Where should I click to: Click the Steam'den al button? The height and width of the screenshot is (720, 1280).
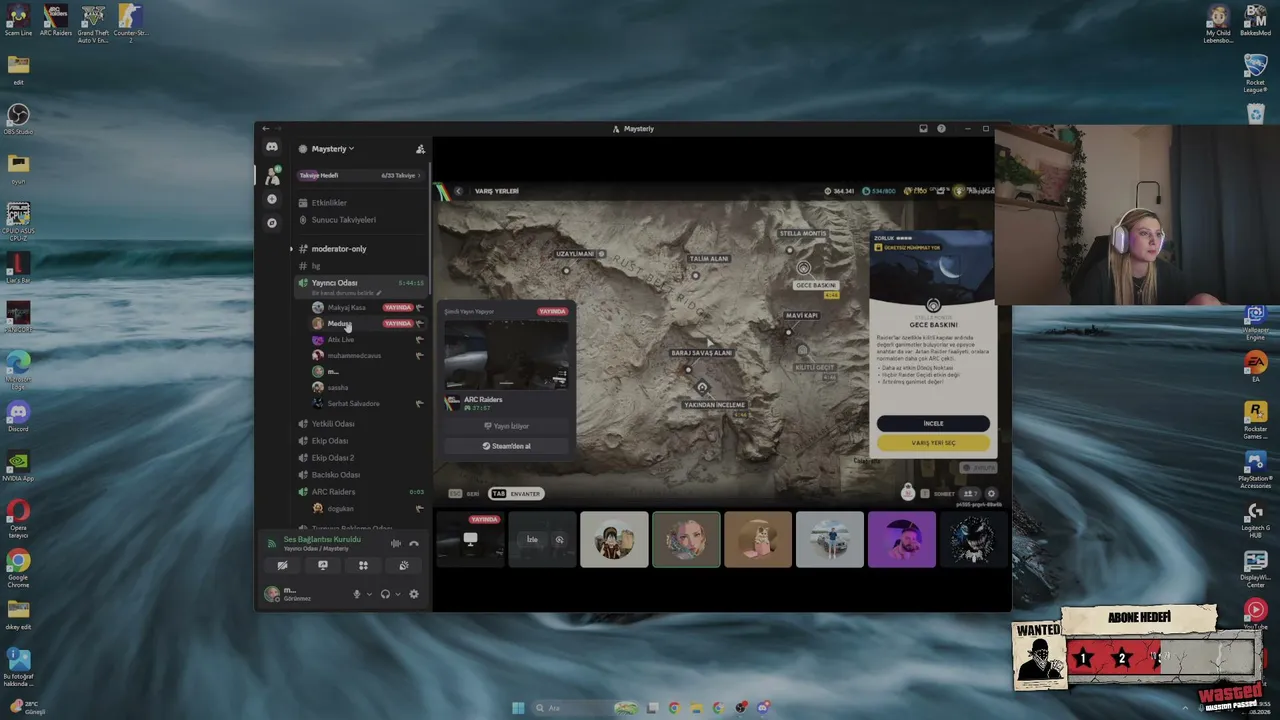[506, 446]
